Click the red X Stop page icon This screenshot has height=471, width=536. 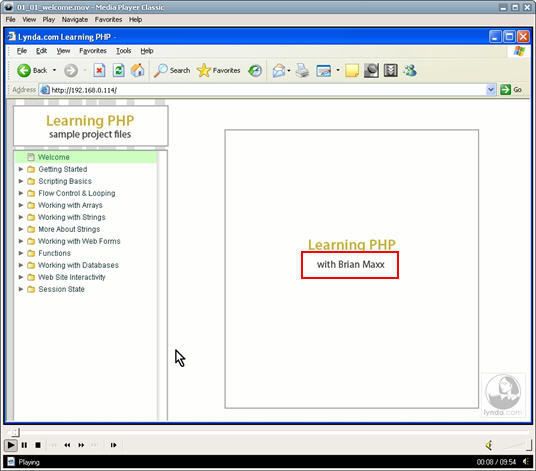[x=99, y=71]
